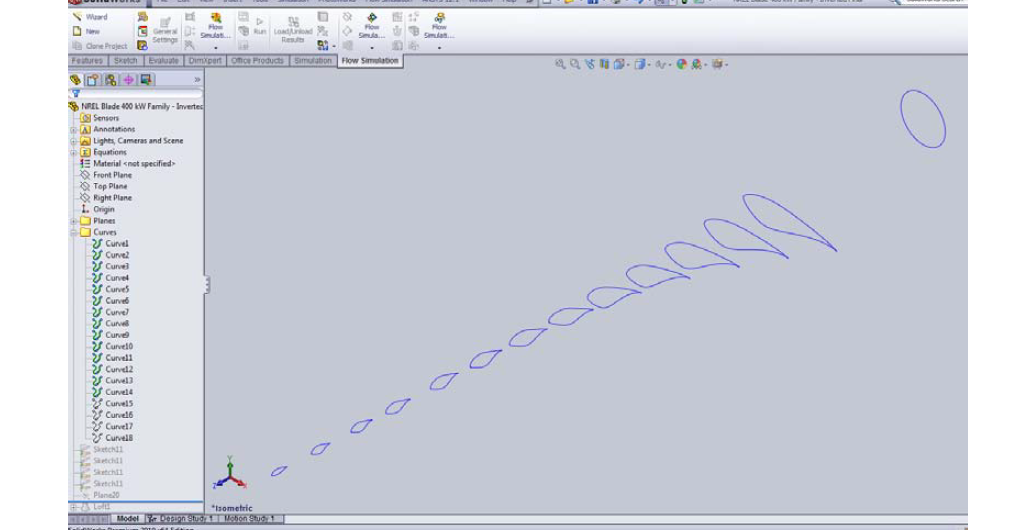Open the ConfigurationManager tab icon

point(110,80)
